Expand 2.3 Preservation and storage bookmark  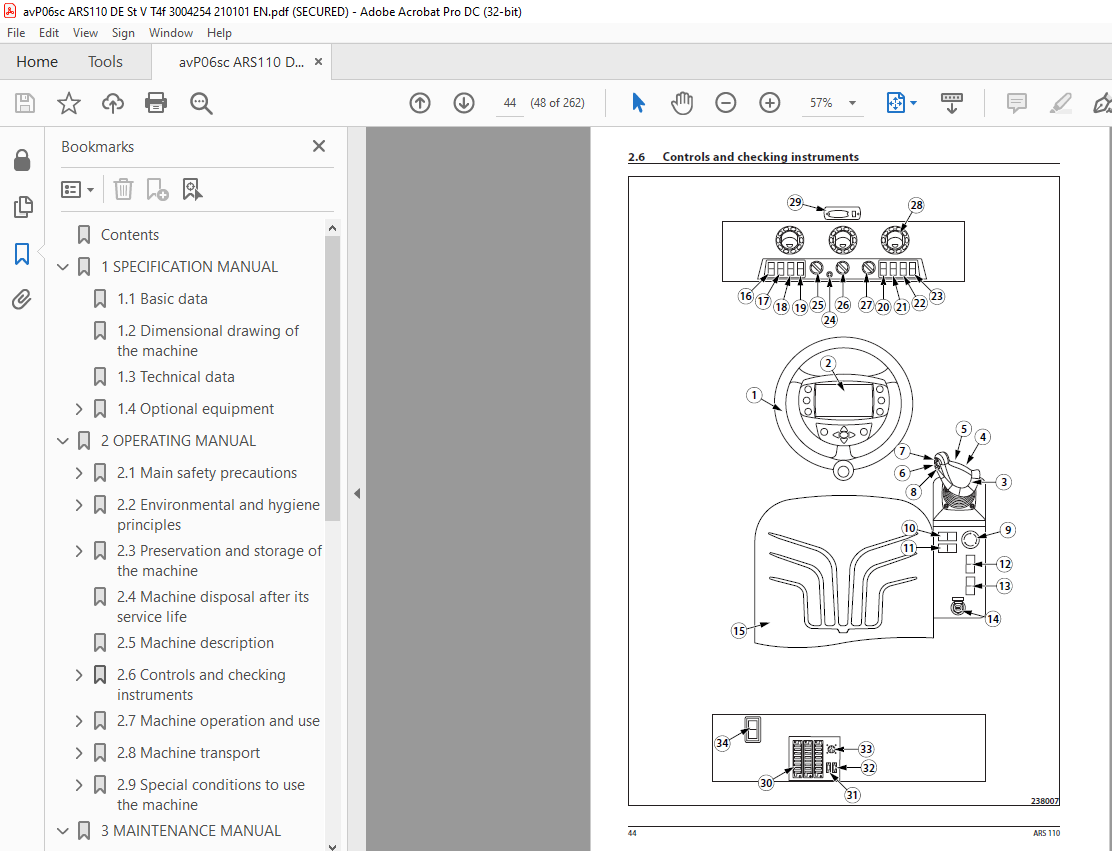pos(79,551)
